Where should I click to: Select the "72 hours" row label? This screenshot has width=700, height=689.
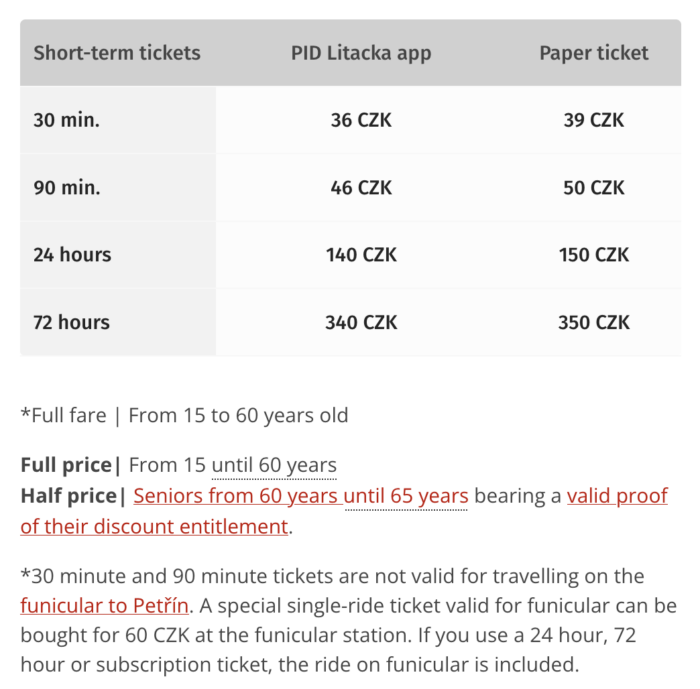tap(72, 322)
